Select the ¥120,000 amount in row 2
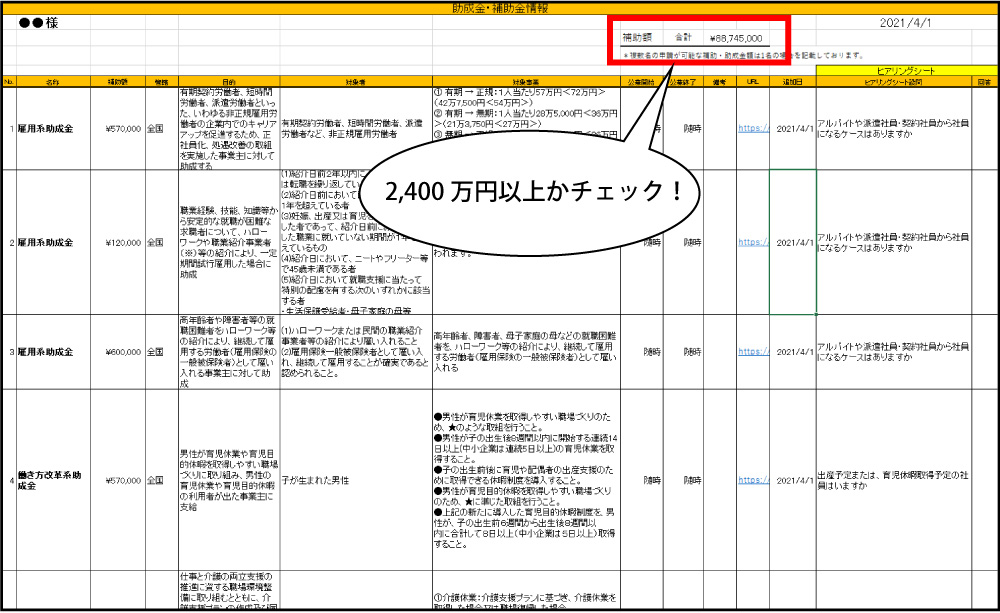The image size is (1000, 613). [120, 242]
